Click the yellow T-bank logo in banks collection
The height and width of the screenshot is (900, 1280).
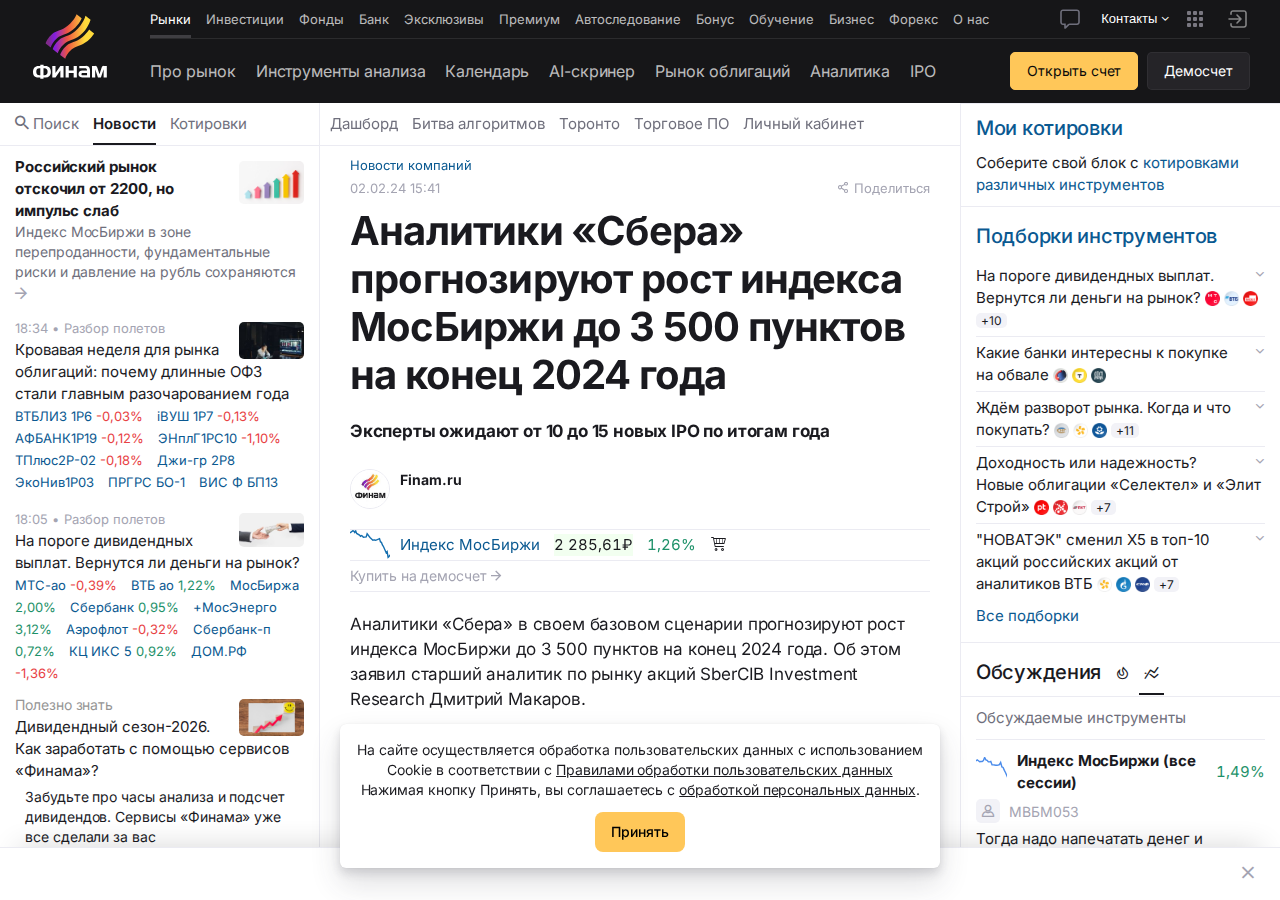[x=1079, y=375]
